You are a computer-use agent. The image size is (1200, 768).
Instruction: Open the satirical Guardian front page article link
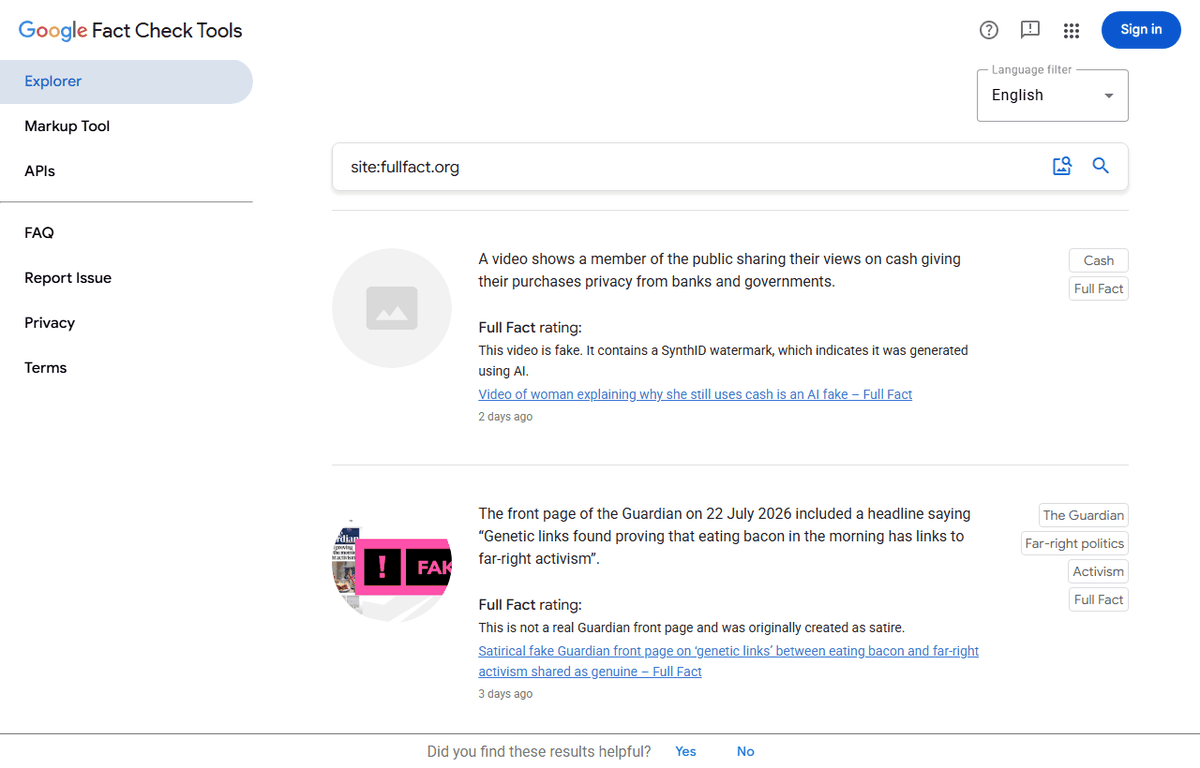[728, 661]
